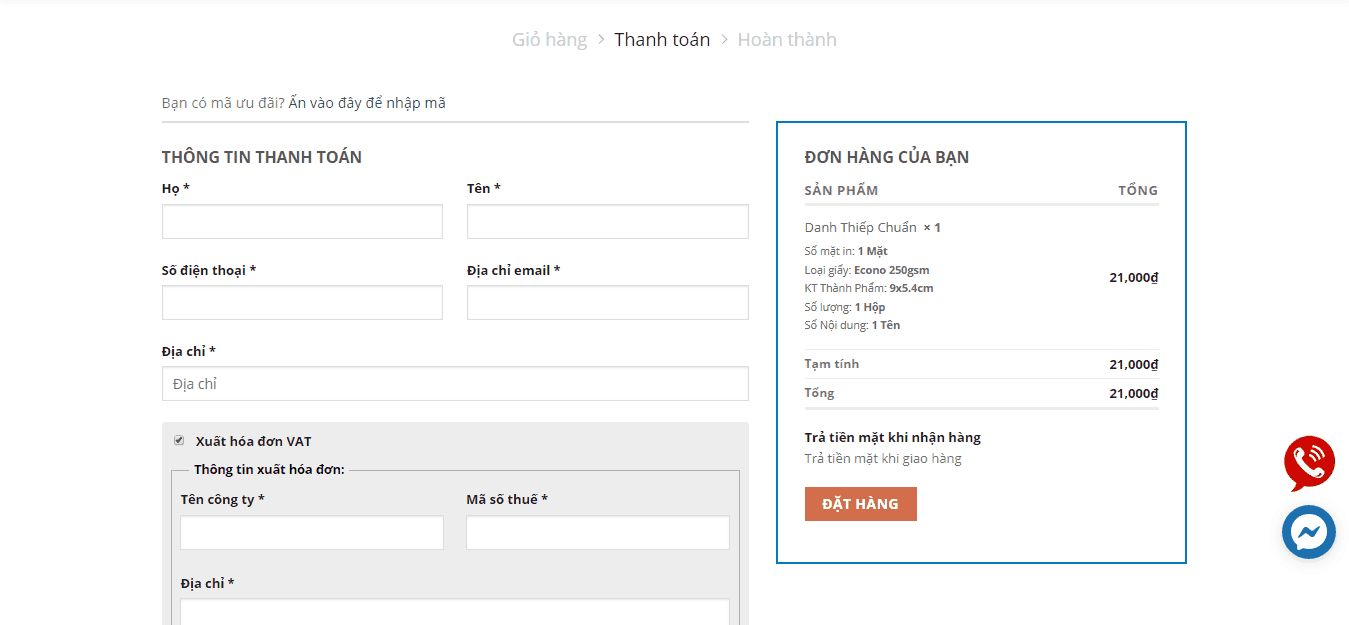Click 'Ấn vào đây để nhập mã' link
The image size is (1349, 625).
pyautogui.click(x=367, y=103)
